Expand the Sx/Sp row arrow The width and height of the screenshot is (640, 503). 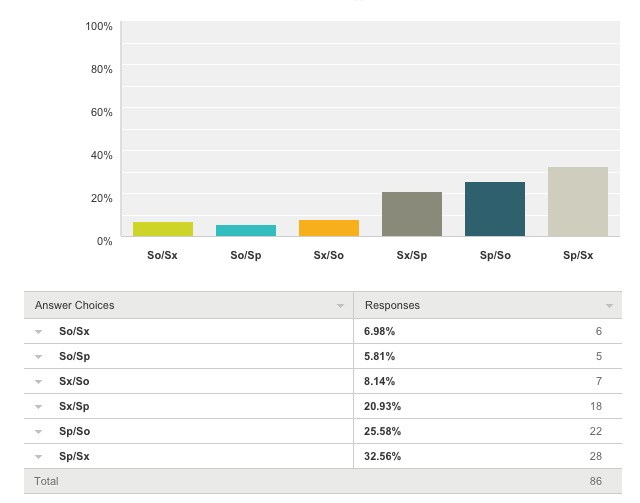point(39,406)
